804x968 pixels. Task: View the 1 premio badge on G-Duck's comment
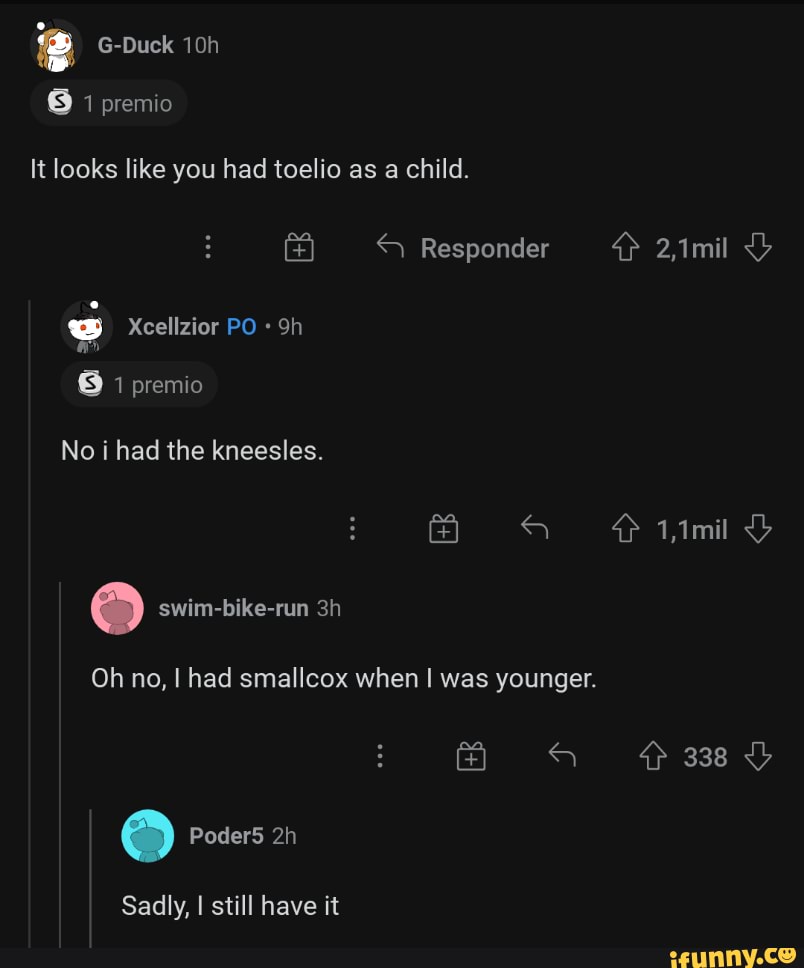point(108,103)
